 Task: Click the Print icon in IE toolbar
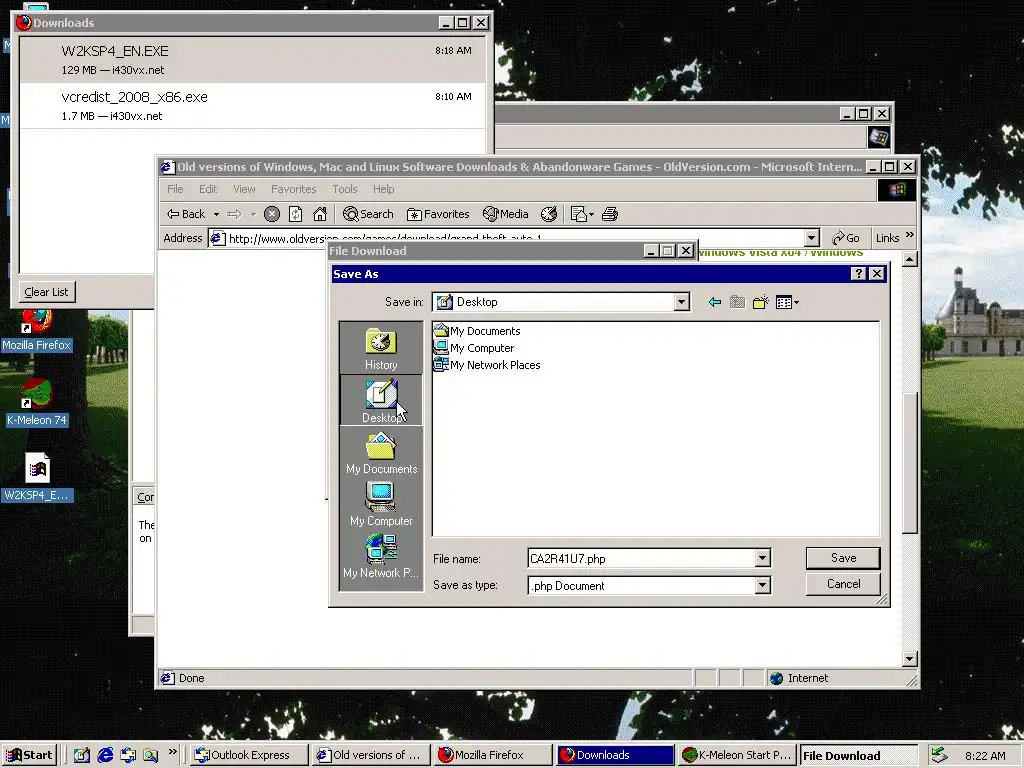(610, 214)
